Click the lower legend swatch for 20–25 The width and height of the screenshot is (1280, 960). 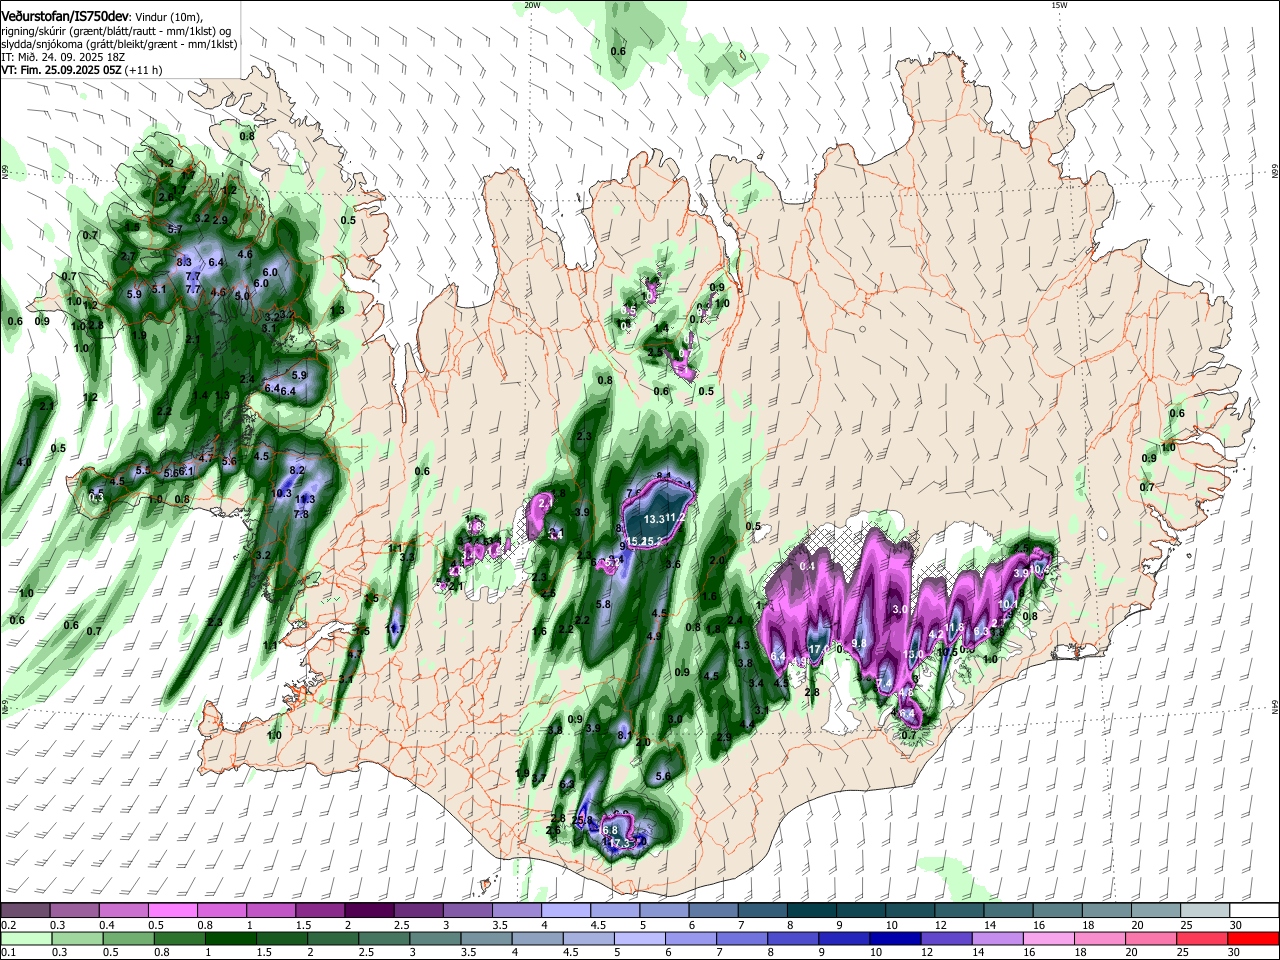click(x=1152, y=938)
